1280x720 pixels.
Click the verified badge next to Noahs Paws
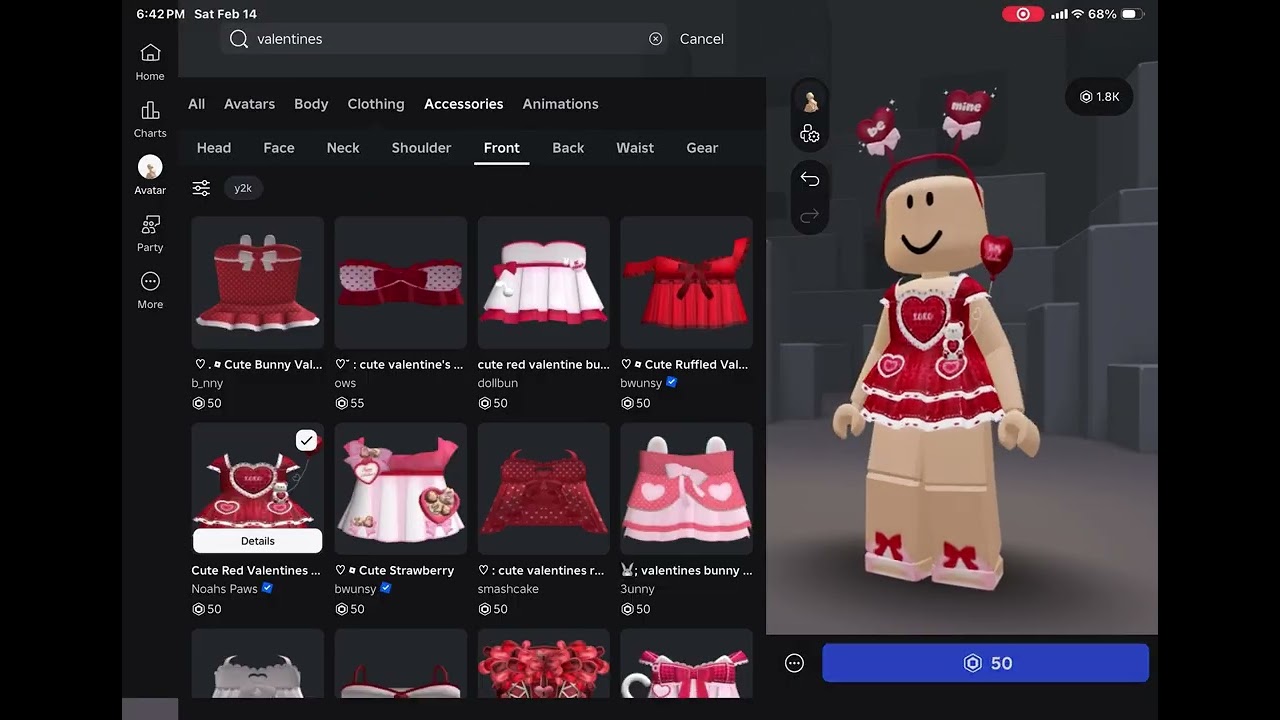pos(267,588)
